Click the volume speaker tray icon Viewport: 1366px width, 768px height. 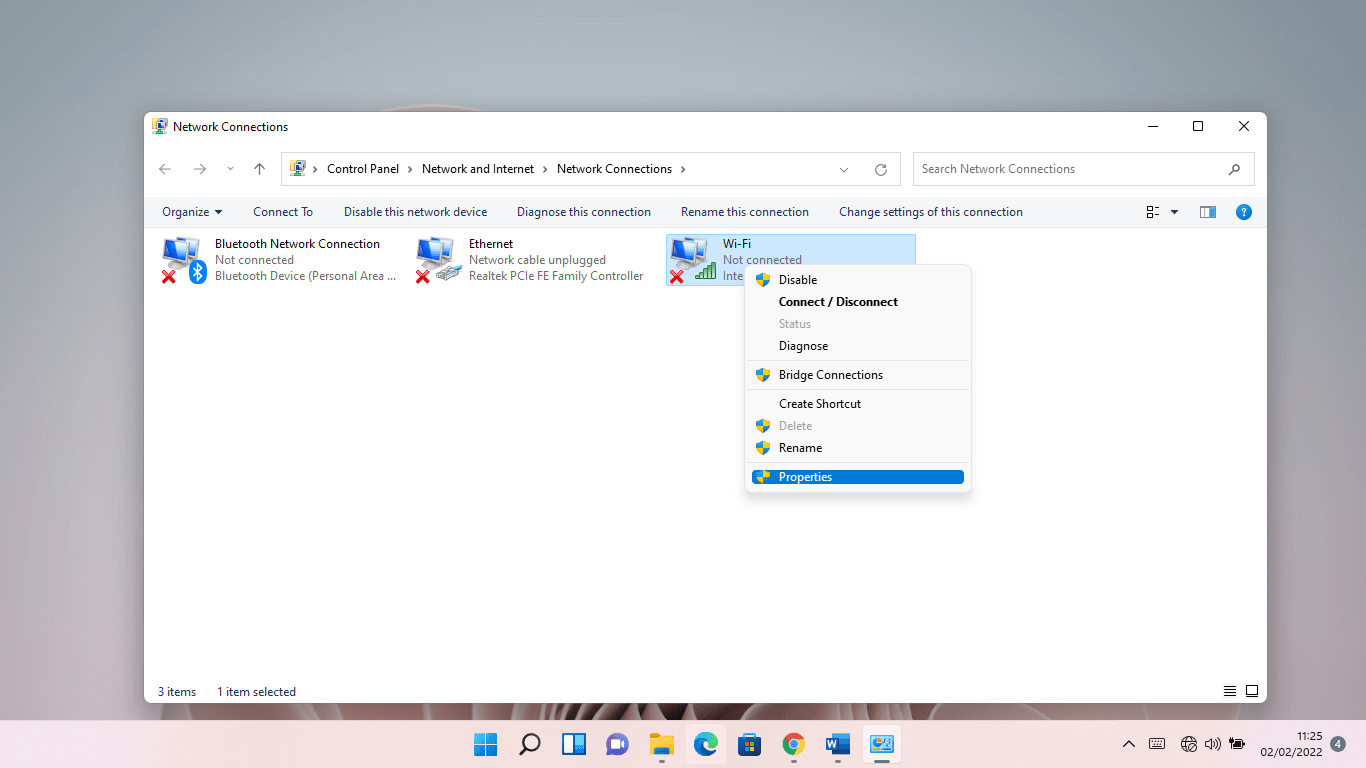click(x=1213, y=744)
